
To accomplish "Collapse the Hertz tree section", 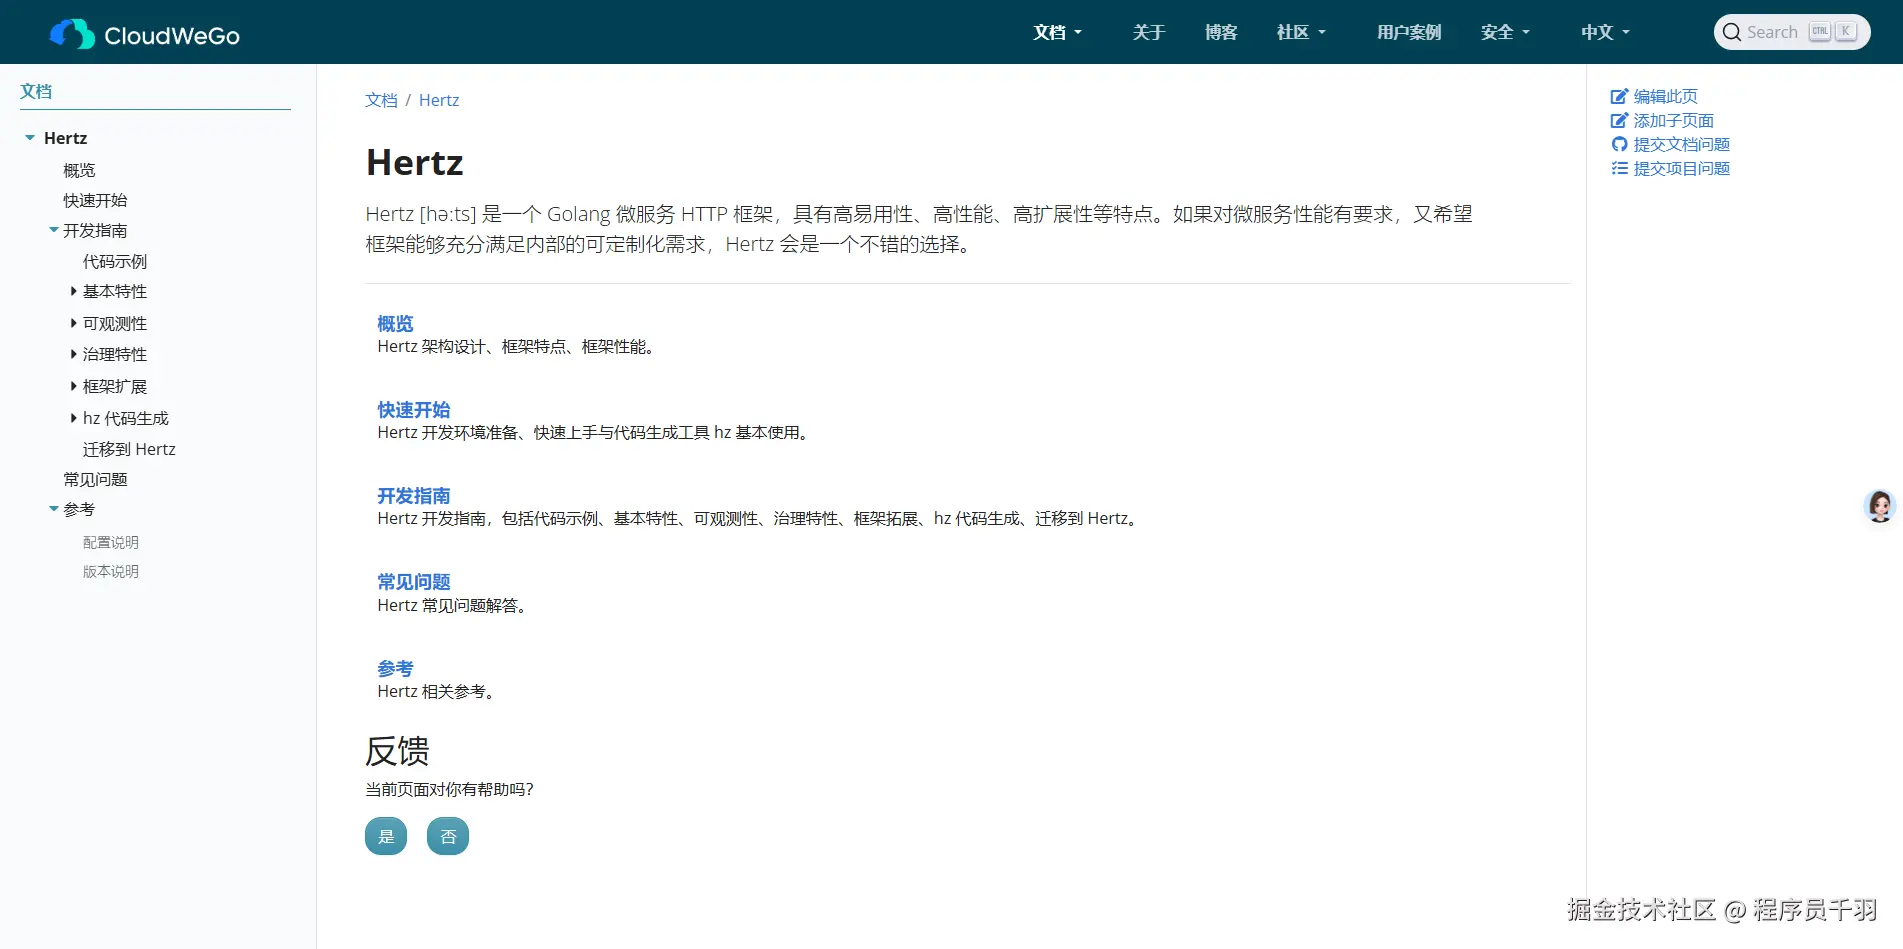I will pos(30,138).
